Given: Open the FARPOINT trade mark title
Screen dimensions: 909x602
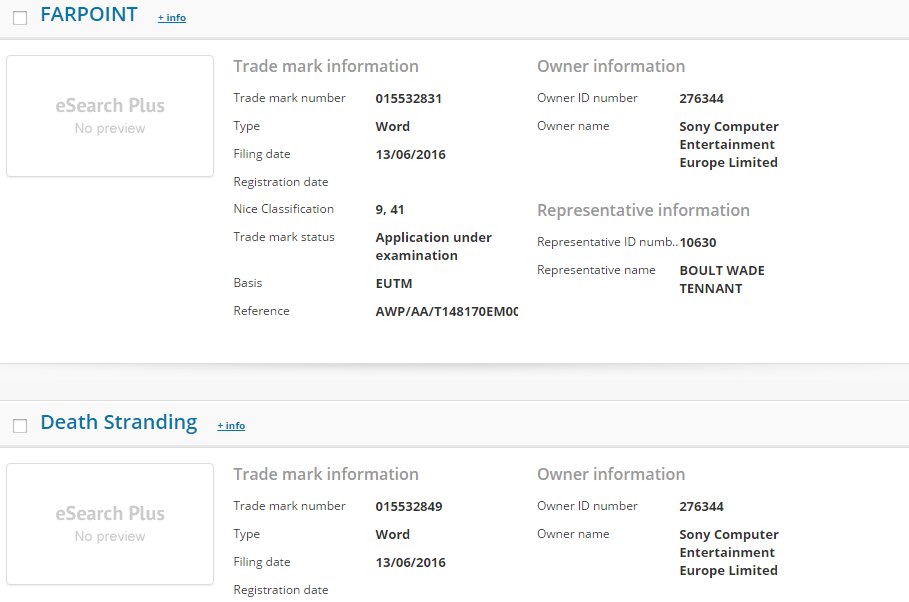Looking at the screenshot, I should click(x=89, y=14).
